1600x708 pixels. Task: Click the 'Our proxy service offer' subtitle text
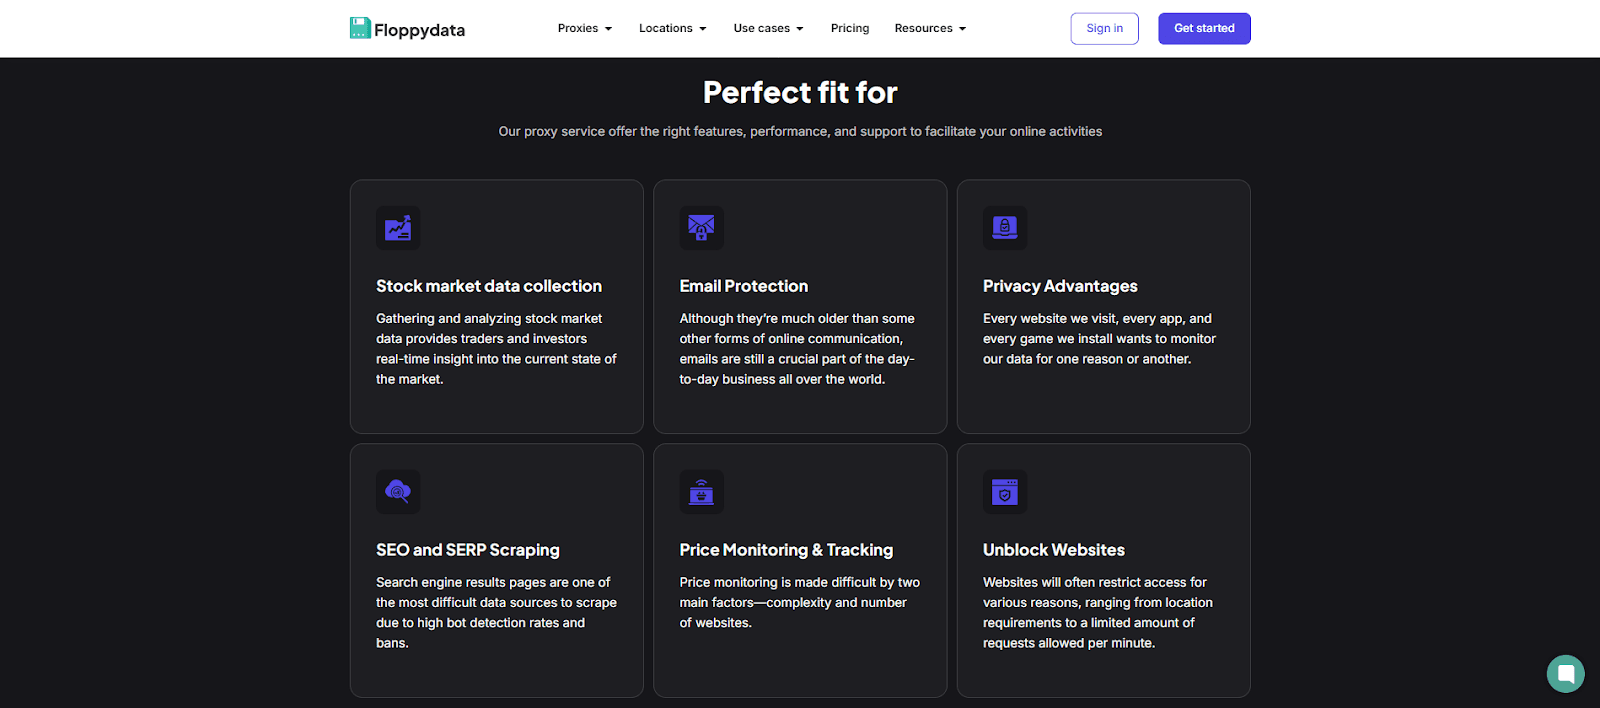point(800,131)
